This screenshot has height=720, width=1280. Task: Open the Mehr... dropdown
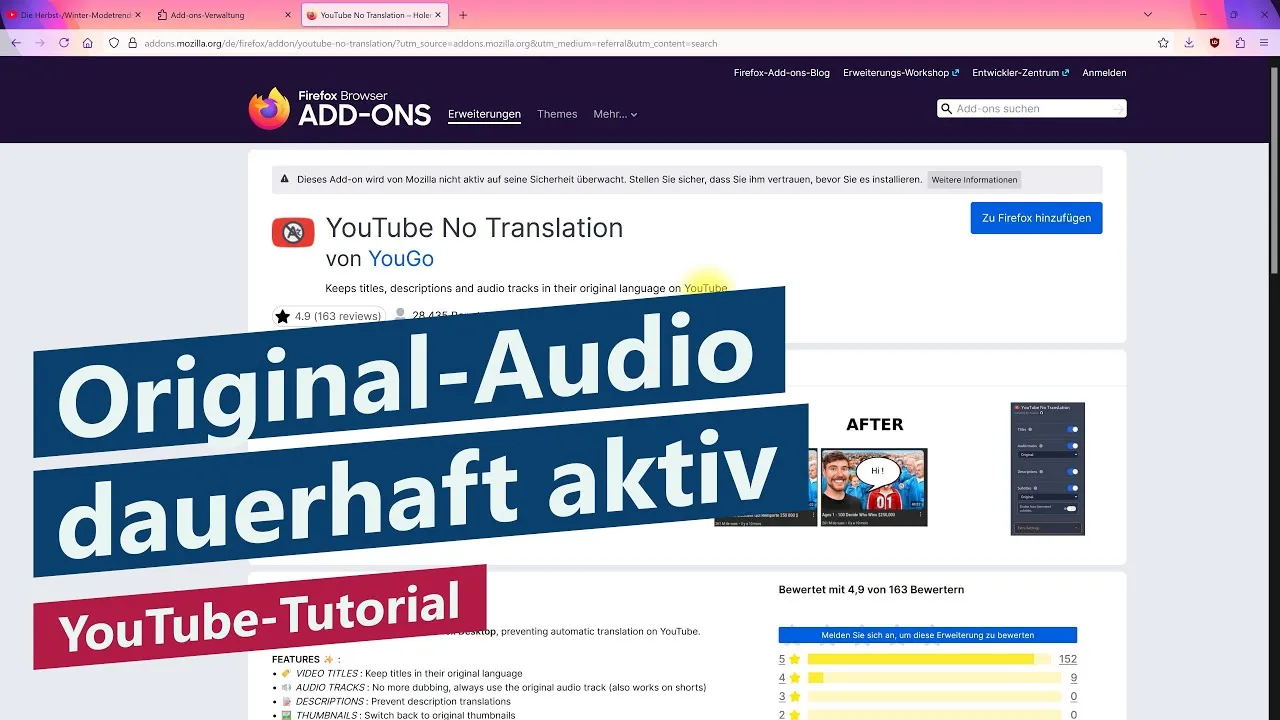coord(614,114)
